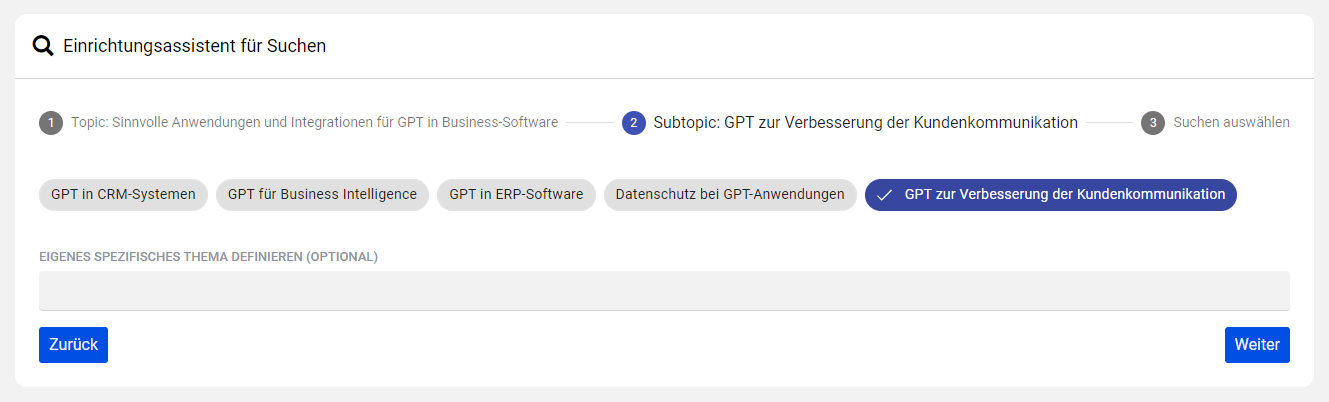Pick the 'GPT in ERP-Software' chip
1329x402 pixels.
click(x=516, y=195)
